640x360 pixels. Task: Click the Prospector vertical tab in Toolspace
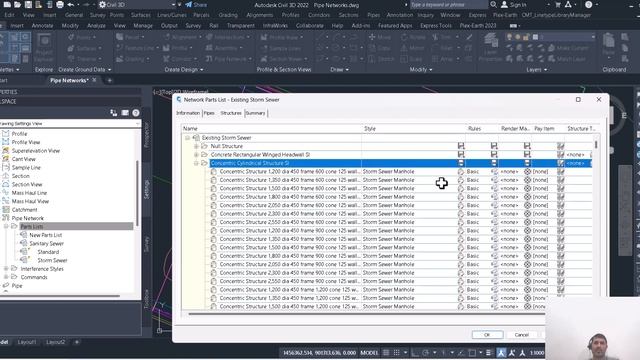147,135
